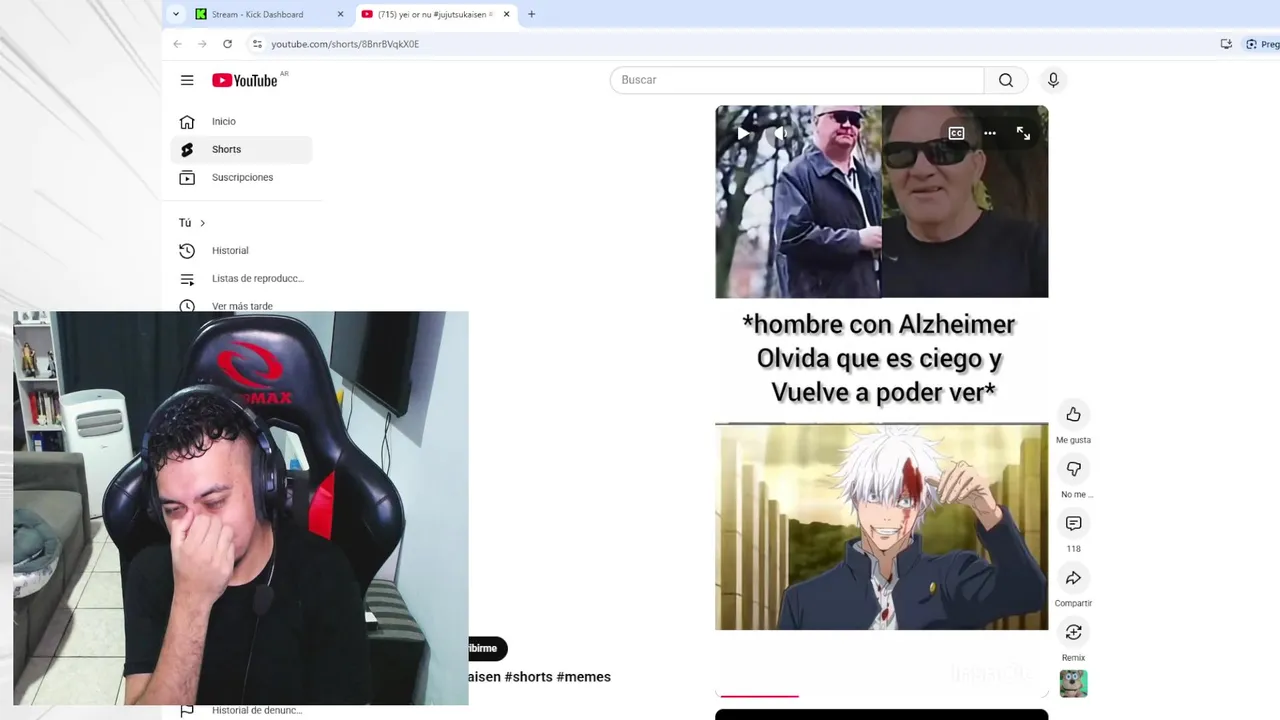Viewport: 1280px width, 720px height.
Task: Go to the YouTube logo home
Action: (245, 80)
